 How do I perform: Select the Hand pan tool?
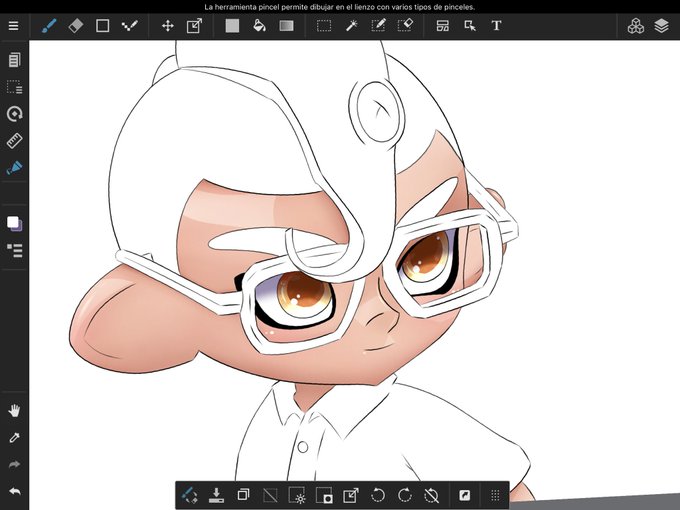[14, 411]
